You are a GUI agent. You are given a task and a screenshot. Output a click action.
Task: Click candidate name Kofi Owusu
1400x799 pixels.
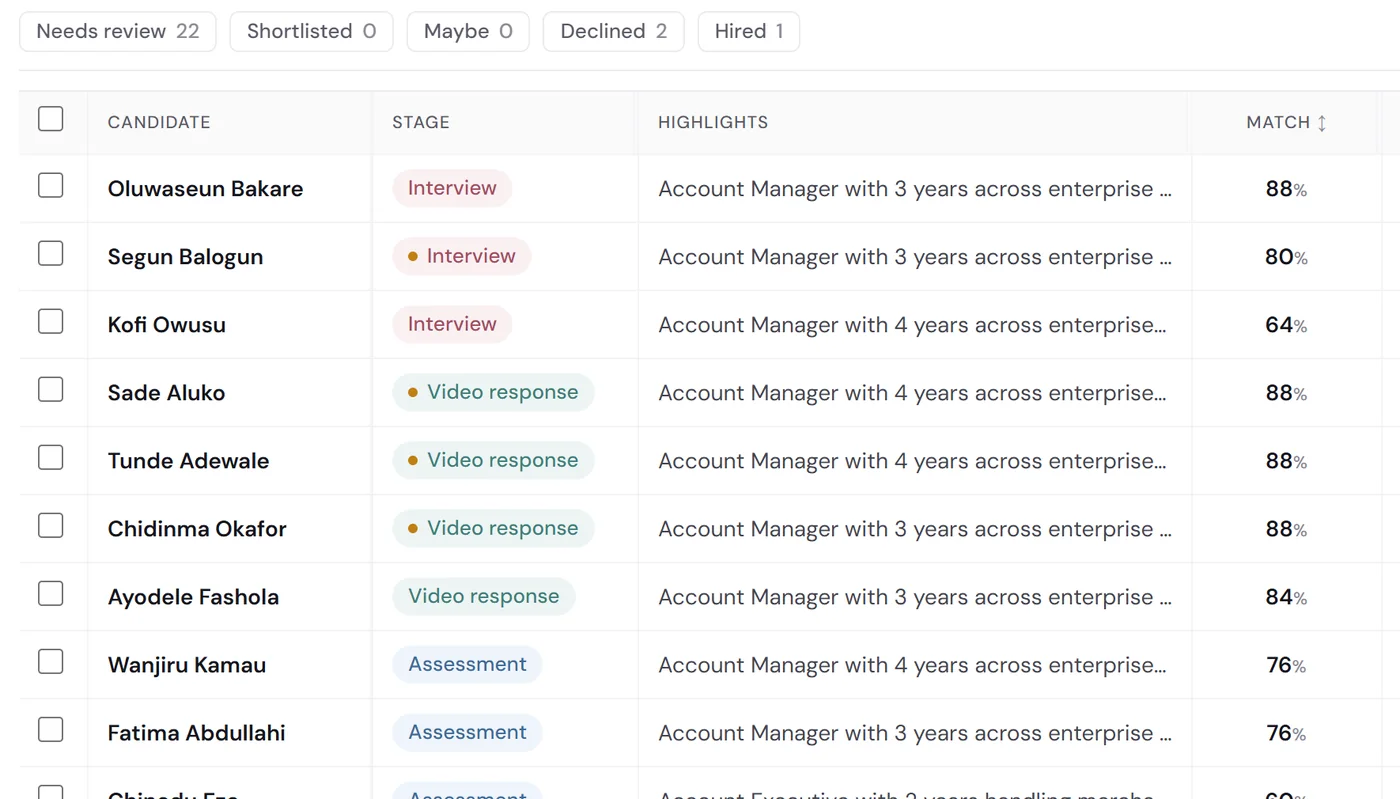pos(167,325)
